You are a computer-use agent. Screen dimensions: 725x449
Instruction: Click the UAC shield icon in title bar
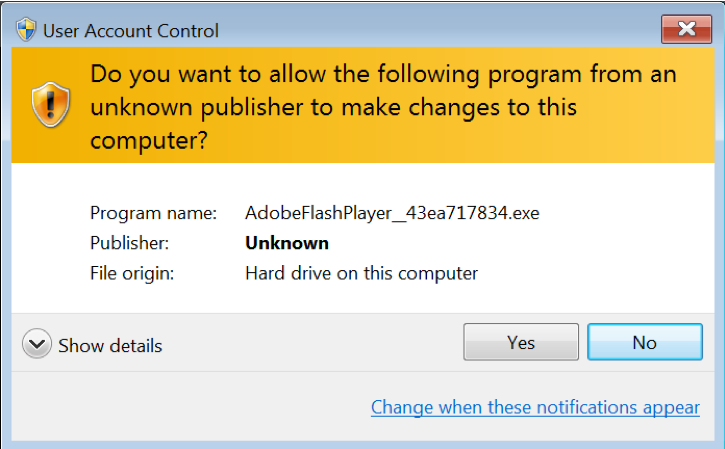point(26,30)
